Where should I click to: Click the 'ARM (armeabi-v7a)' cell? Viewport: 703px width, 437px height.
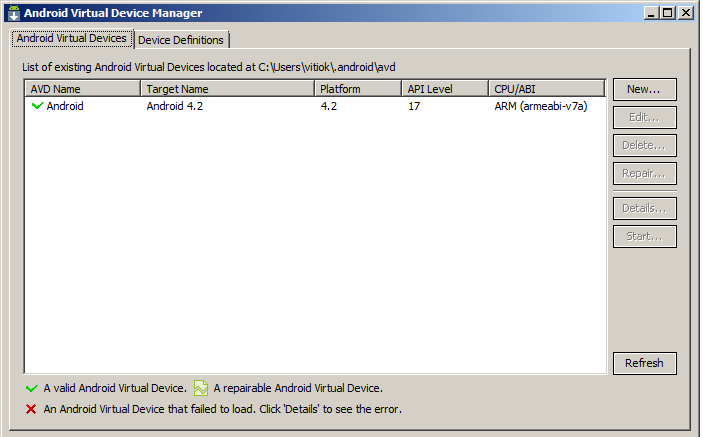pos(541,106)
